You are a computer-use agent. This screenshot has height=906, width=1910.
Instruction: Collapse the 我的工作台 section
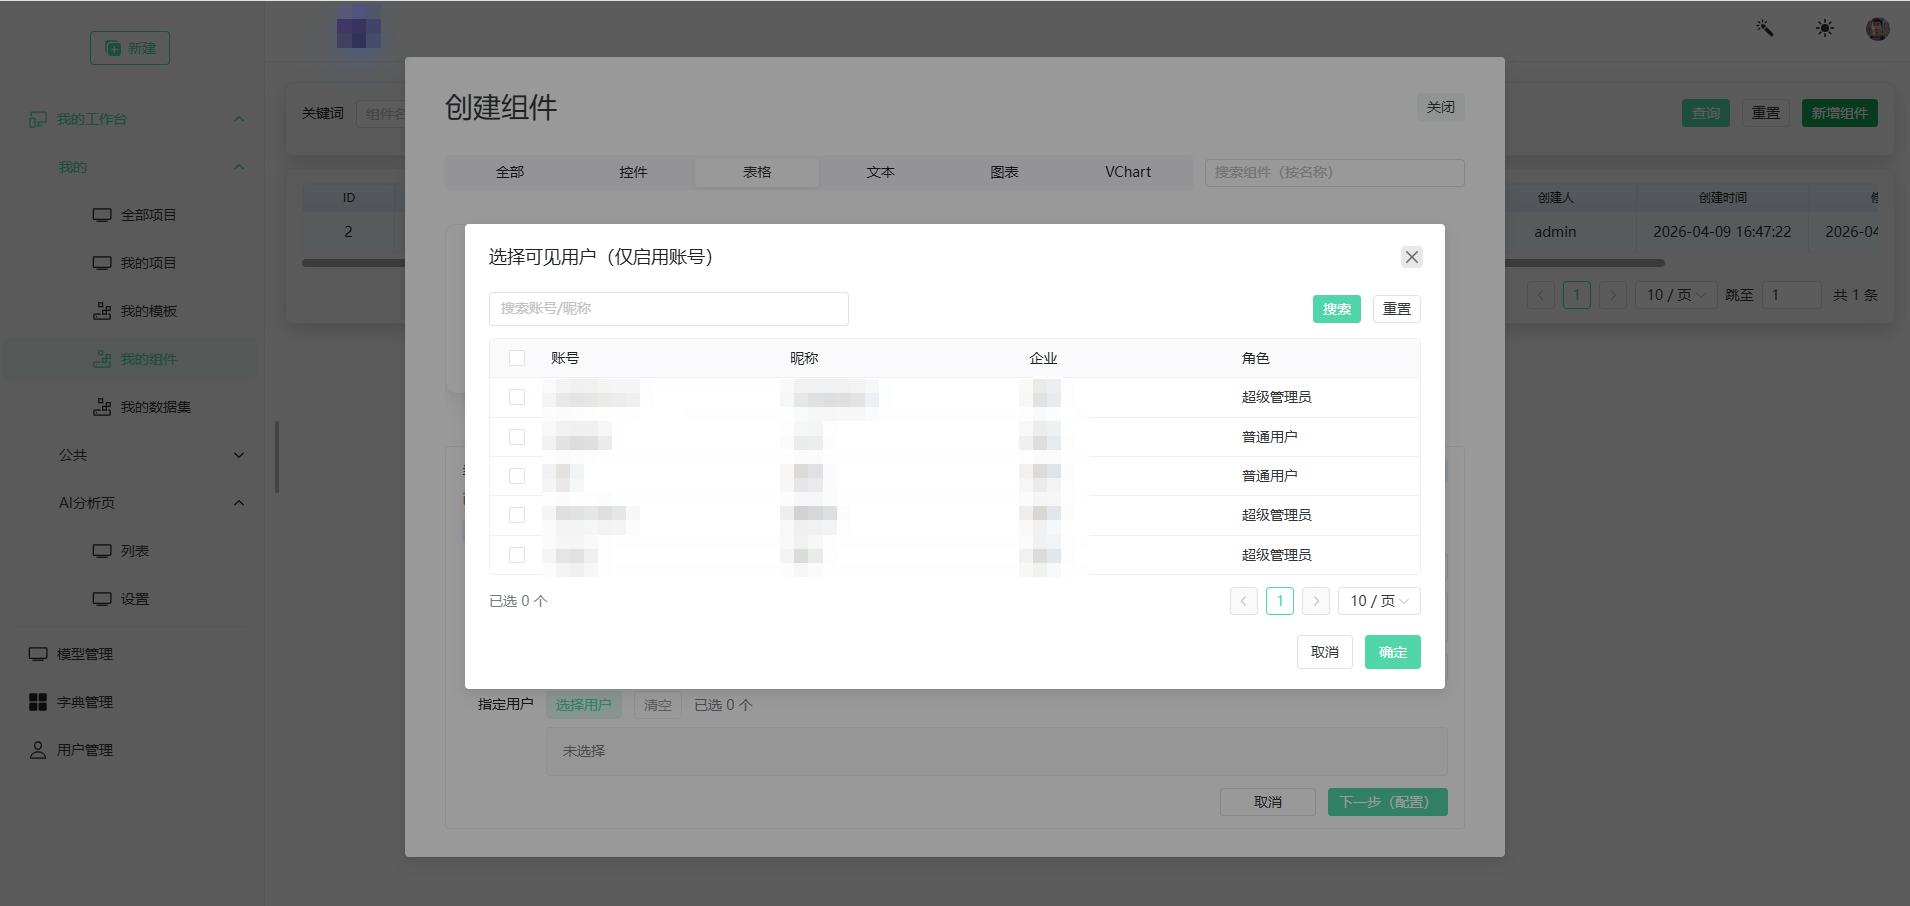[239, 119]
